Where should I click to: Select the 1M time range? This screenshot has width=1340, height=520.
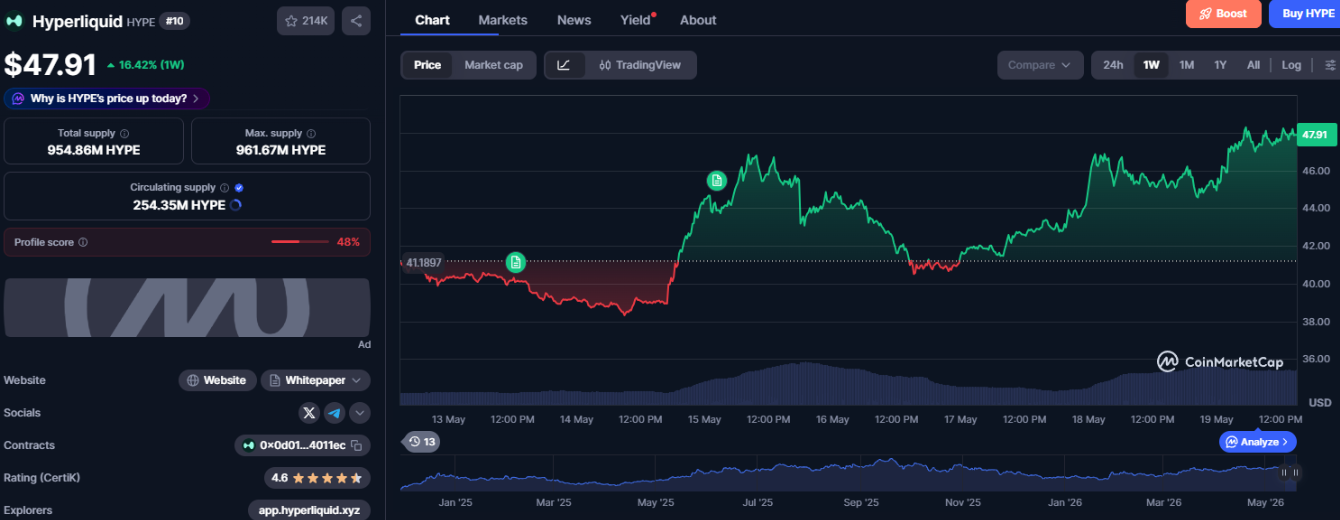click(x=1186, y=65)
